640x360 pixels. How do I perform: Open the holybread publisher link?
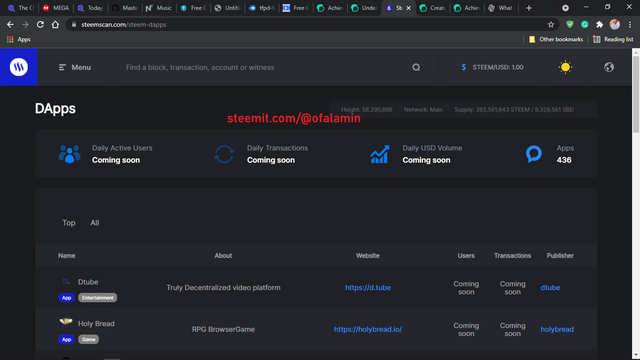click(557, 329)
